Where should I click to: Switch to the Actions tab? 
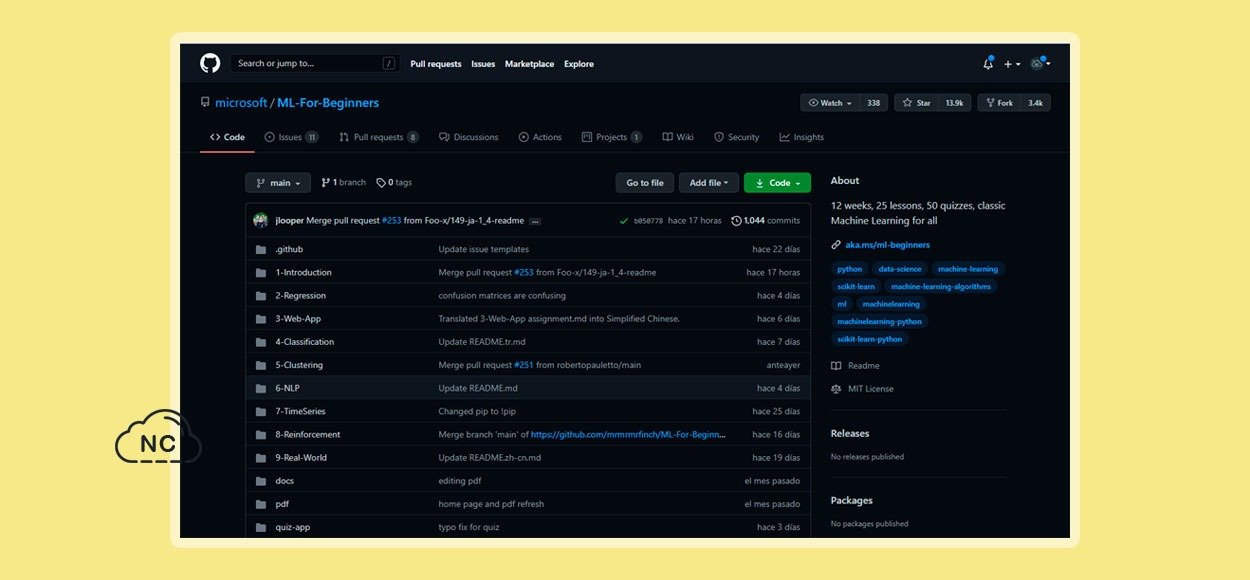coord(540,137)
